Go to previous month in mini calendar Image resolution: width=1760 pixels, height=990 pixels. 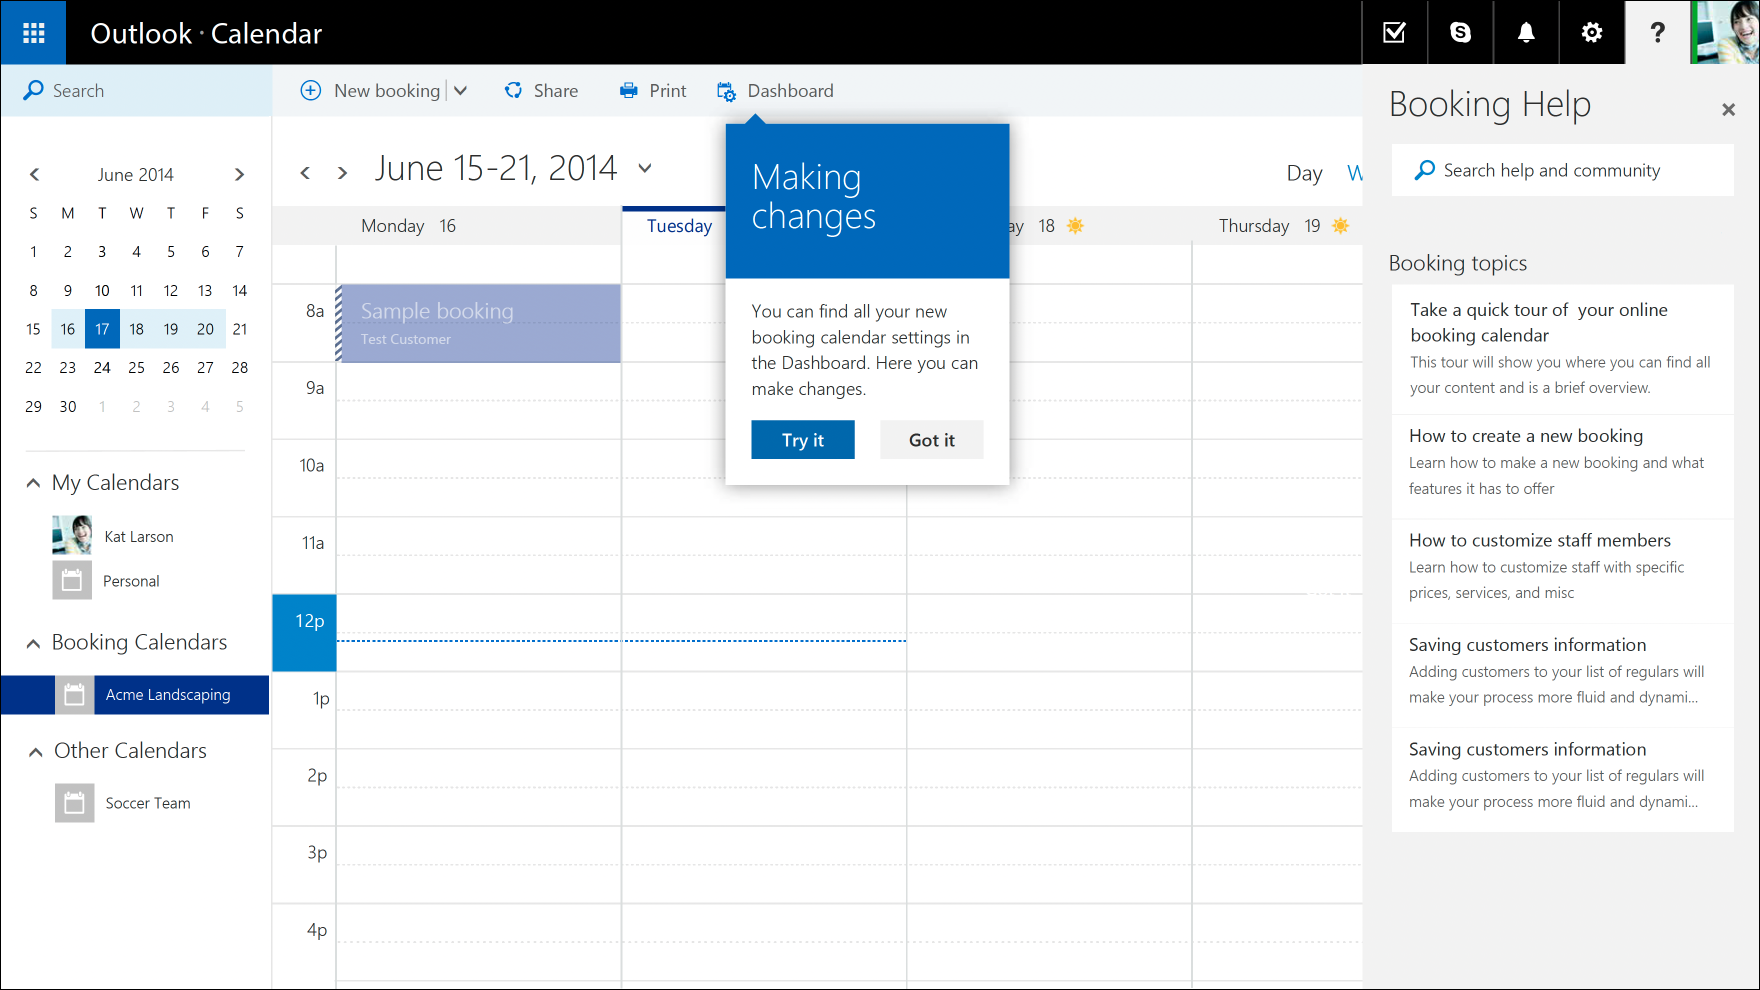(35, 174)
